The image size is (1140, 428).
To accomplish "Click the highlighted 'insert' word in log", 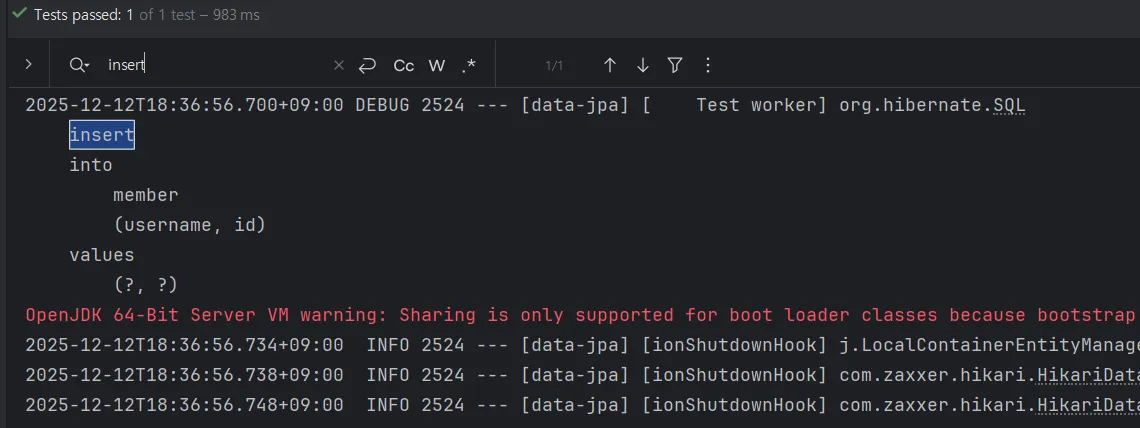I will pyautogui.click(x=102, y=135).
